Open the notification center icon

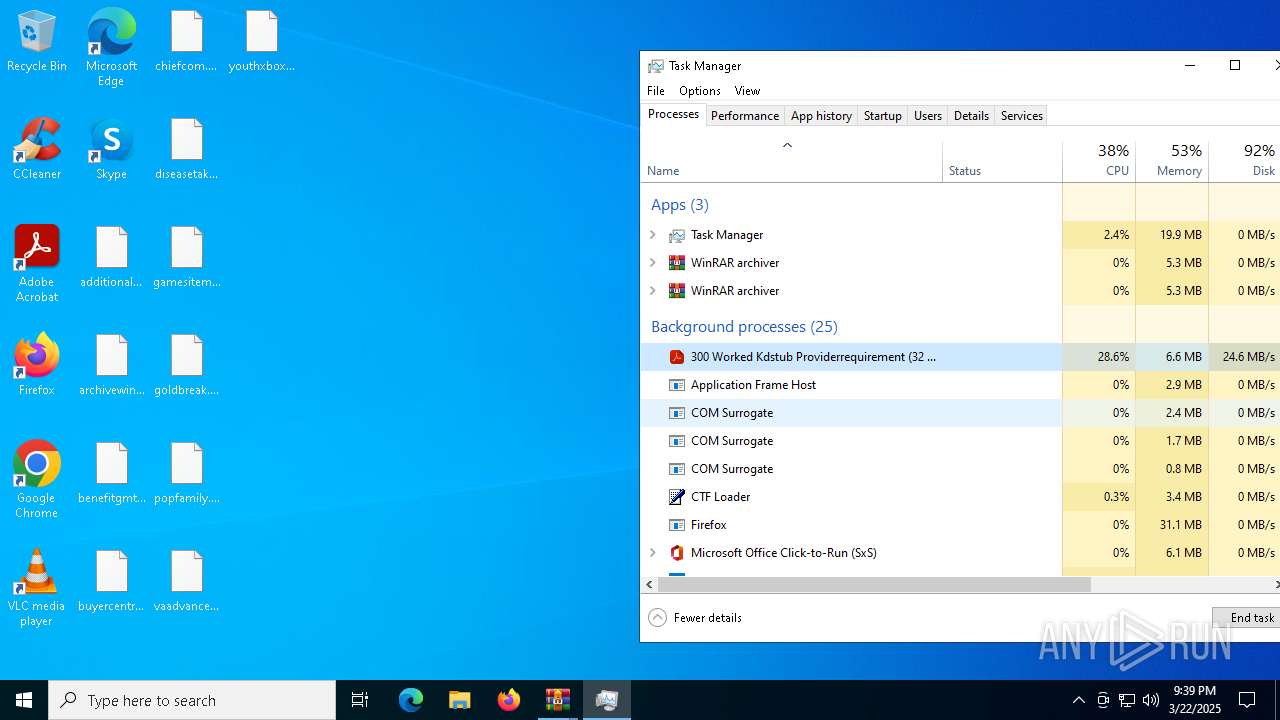coord(1247,700)
